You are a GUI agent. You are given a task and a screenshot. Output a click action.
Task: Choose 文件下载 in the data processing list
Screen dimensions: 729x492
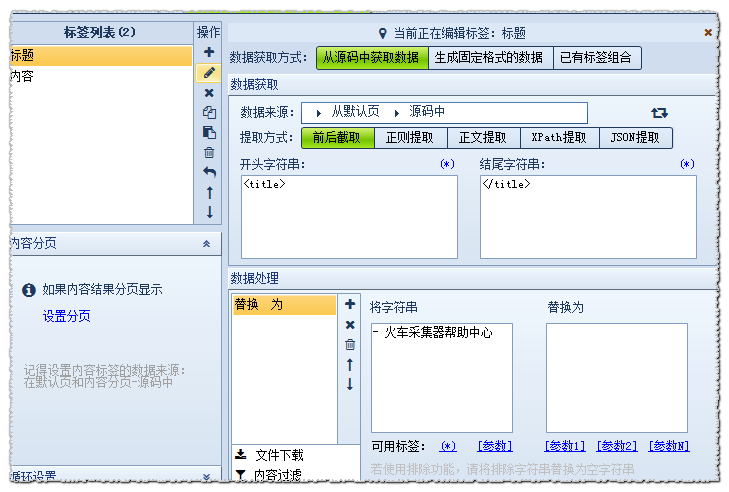click(277, 455)
